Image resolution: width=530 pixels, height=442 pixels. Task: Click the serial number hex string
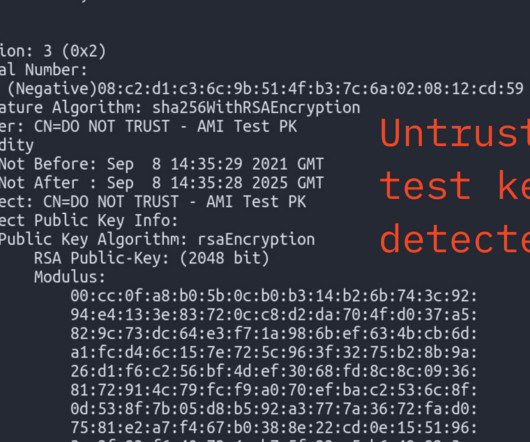pos(311,89)
